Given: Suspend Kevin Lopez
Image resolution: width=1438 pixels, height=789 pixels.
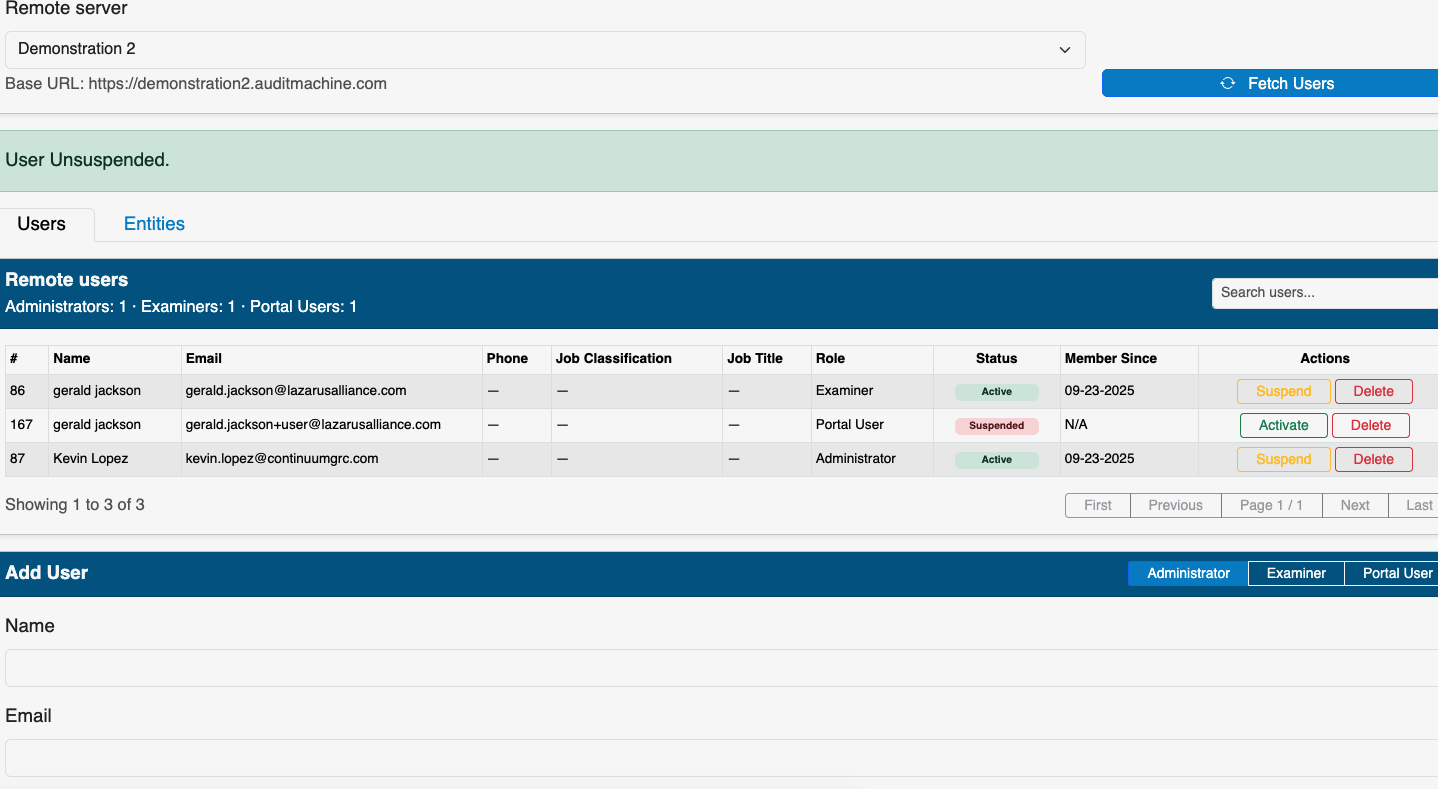Looking at the screenshot, I should (1283, 459).
